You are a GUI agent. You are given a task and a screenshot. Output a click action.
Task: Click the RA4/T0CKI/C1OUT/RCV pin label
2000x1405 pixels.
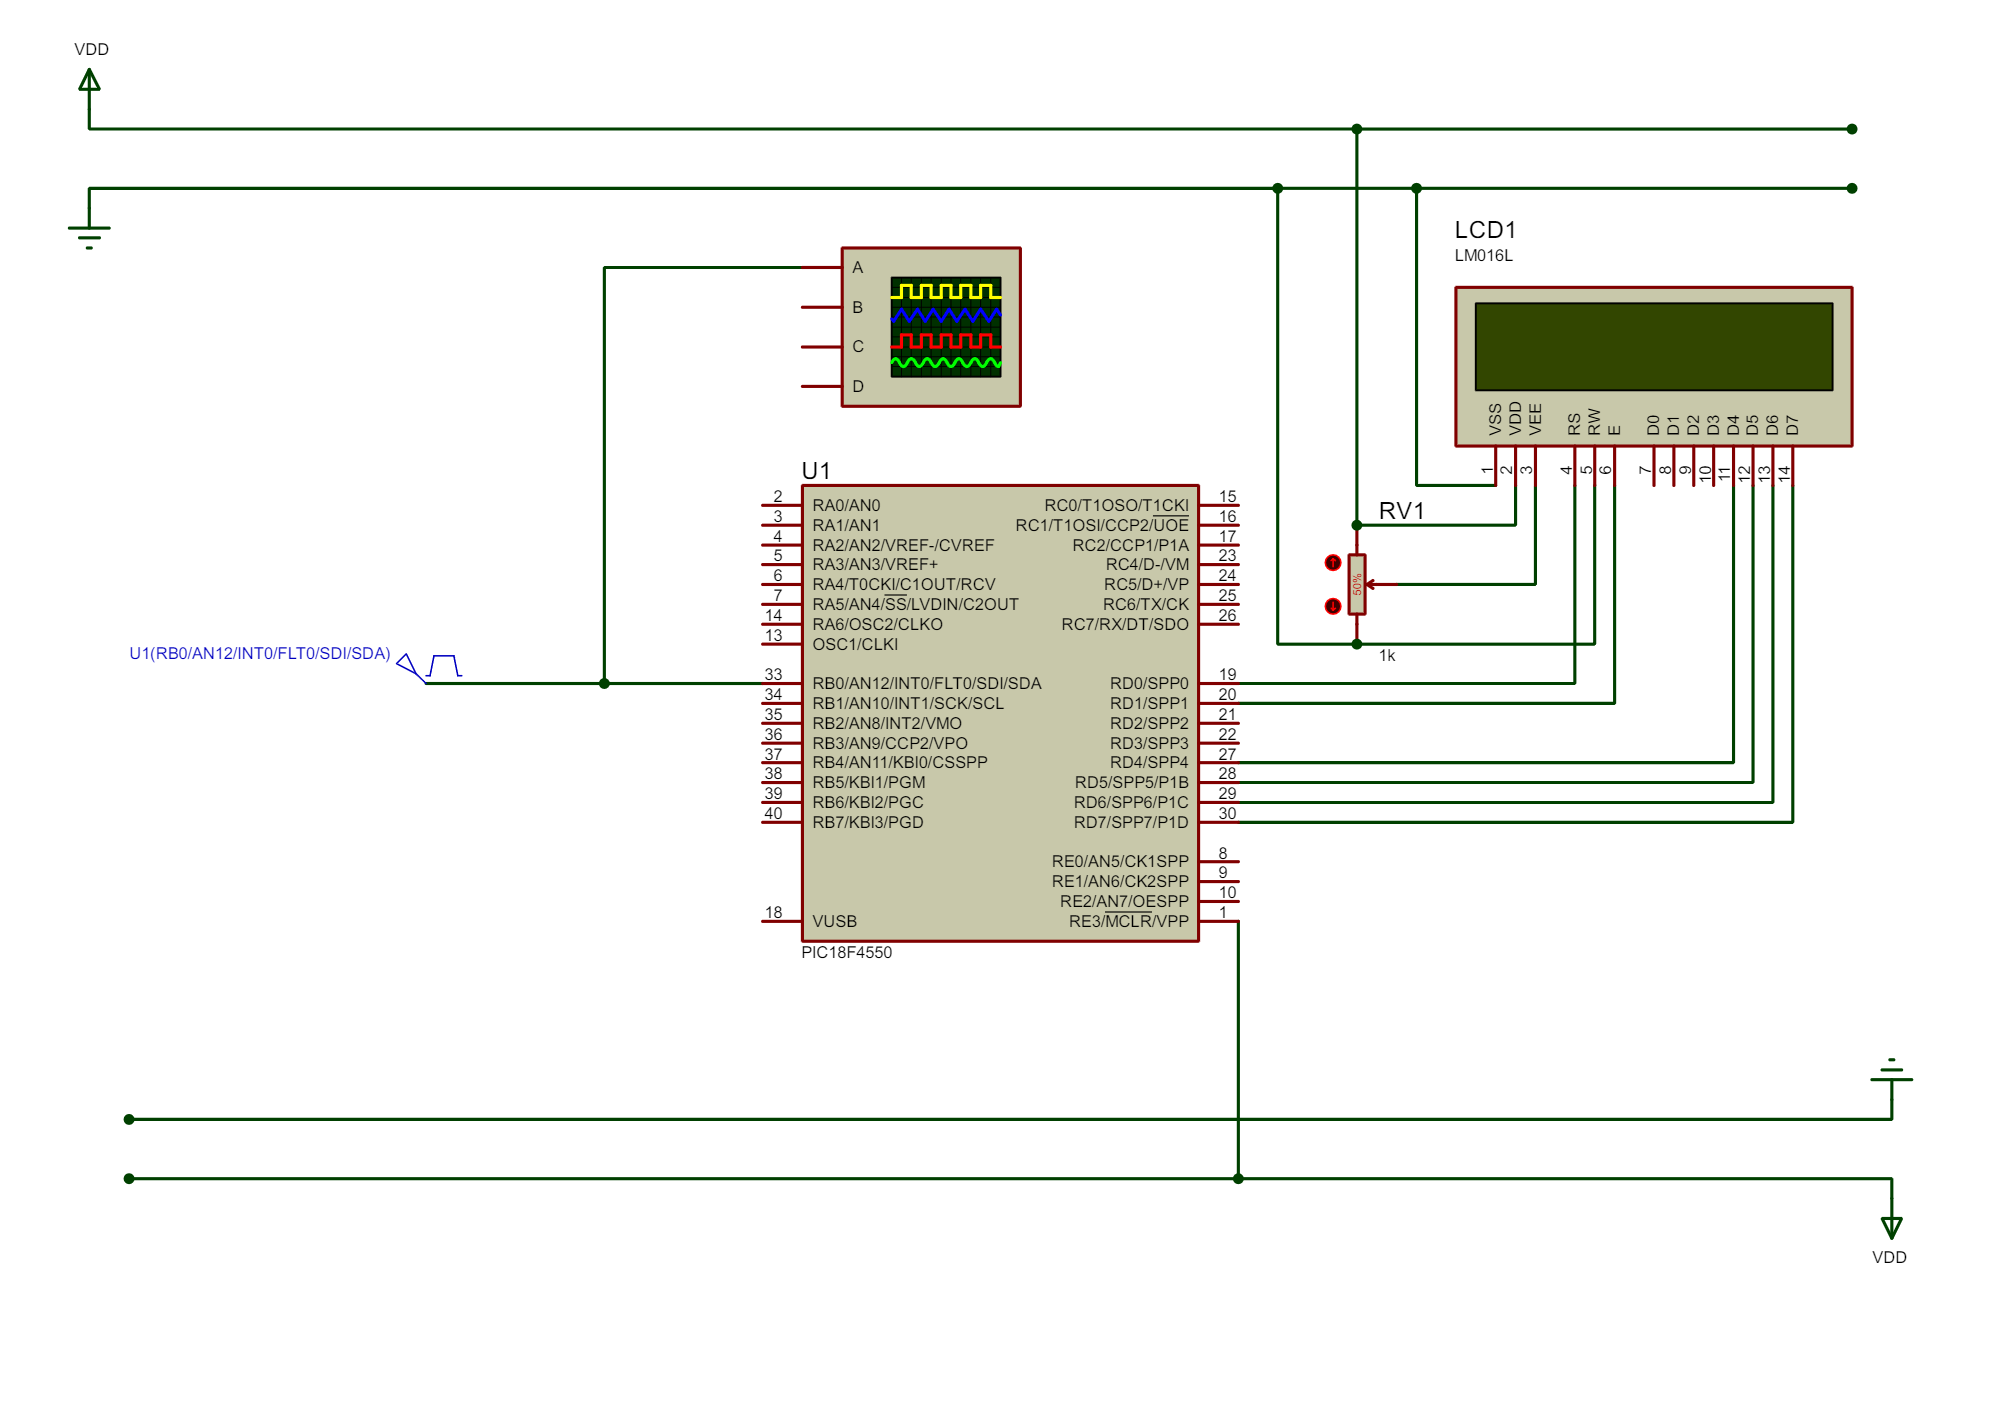[x=904, y=584]
